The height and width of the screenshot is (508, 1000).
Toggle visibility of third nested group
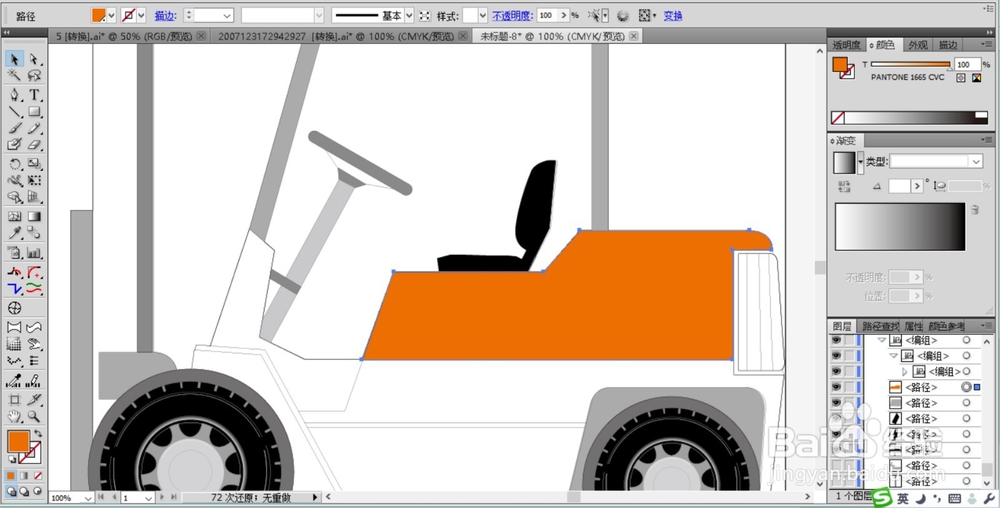[x=836, y=372]
